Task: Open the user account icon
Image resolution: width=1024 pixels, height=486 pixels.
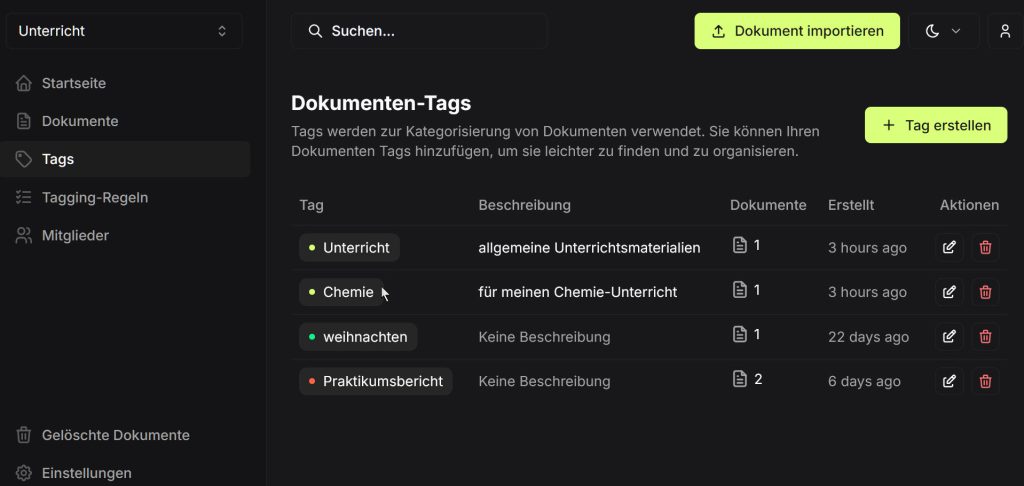Action: click(1006, 31)
